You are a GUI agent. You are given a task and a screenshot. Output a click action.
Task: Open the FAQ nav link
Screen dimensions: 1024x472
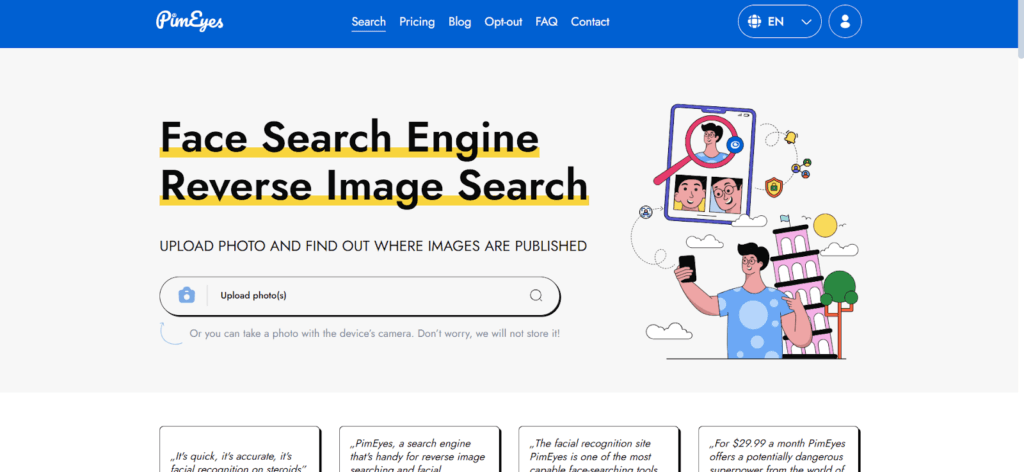click(547, 22)
